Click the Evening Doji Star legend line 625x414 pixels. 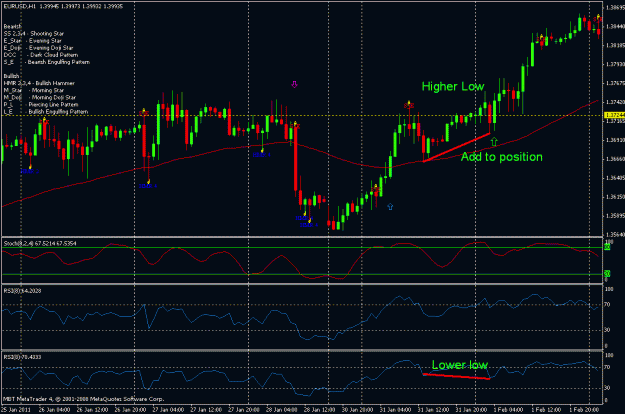(x=38, y=48)
